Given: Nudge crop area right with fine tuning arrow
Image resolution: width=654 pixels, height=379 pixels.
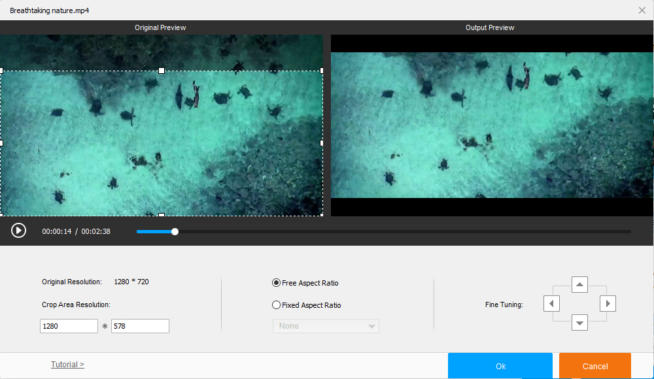Looking at the screenshot, I should tap(607, 304).
